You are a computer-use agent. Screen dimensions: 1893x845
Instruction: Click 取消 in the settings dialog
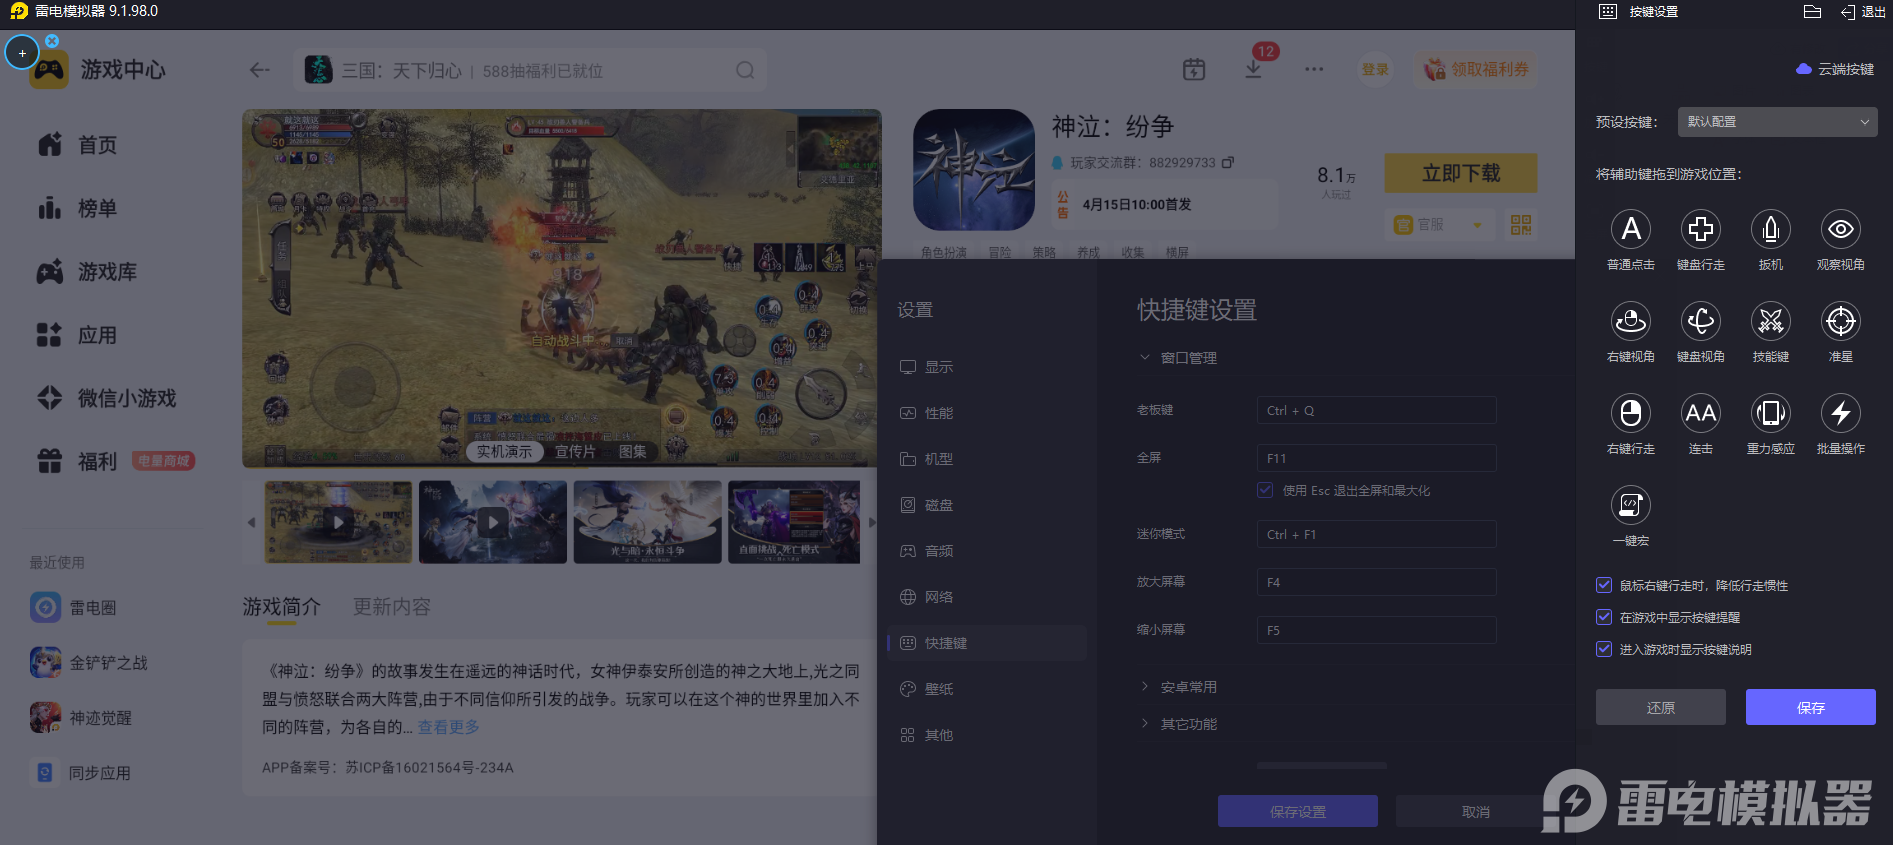click(x=1476, y=812)
